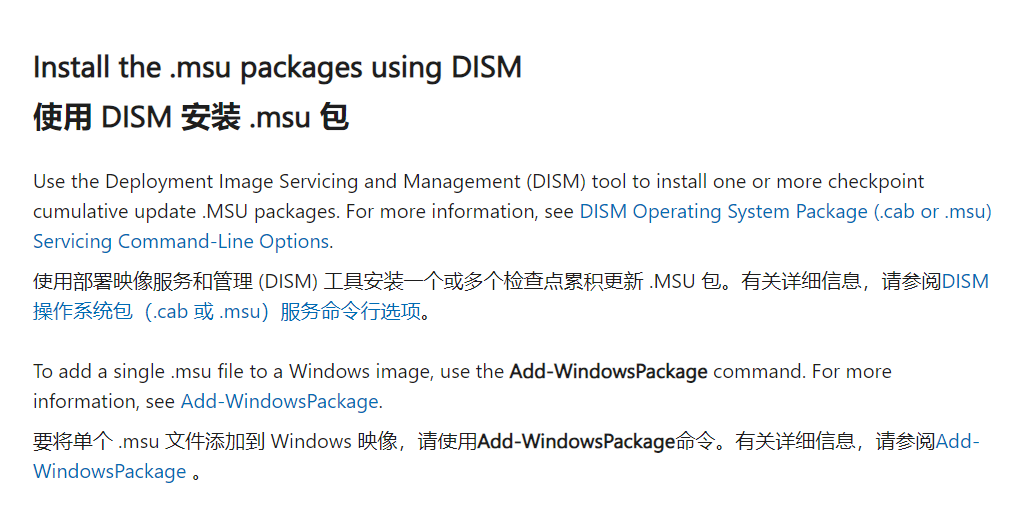Click the bold "Add-WindowsPackage" before "command"
This screenshot has width=1025, height=514.
609,371
